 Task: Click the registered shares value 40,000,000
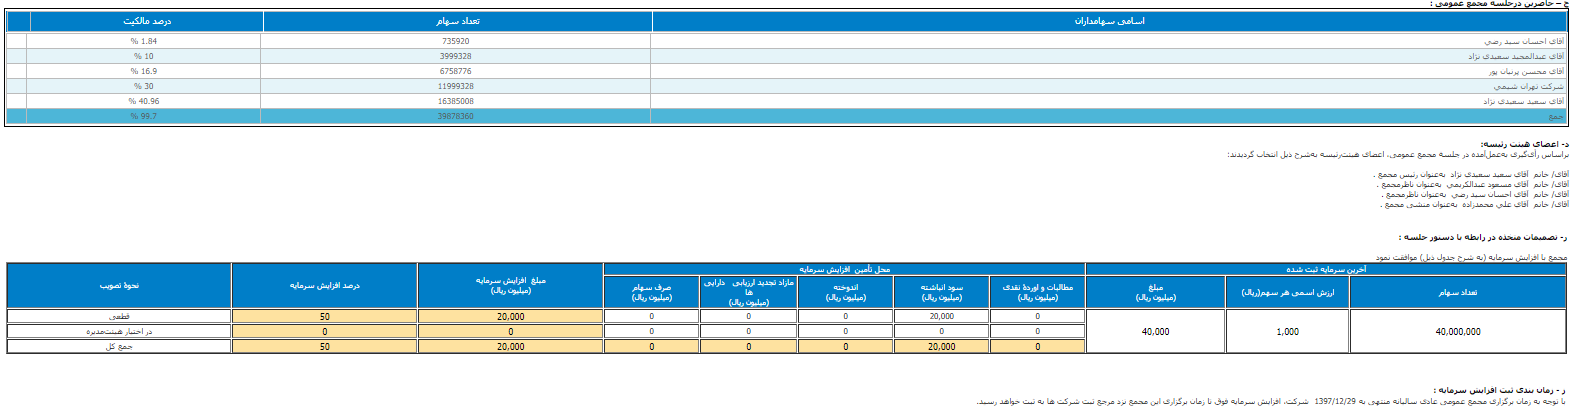click(1457, 331)
